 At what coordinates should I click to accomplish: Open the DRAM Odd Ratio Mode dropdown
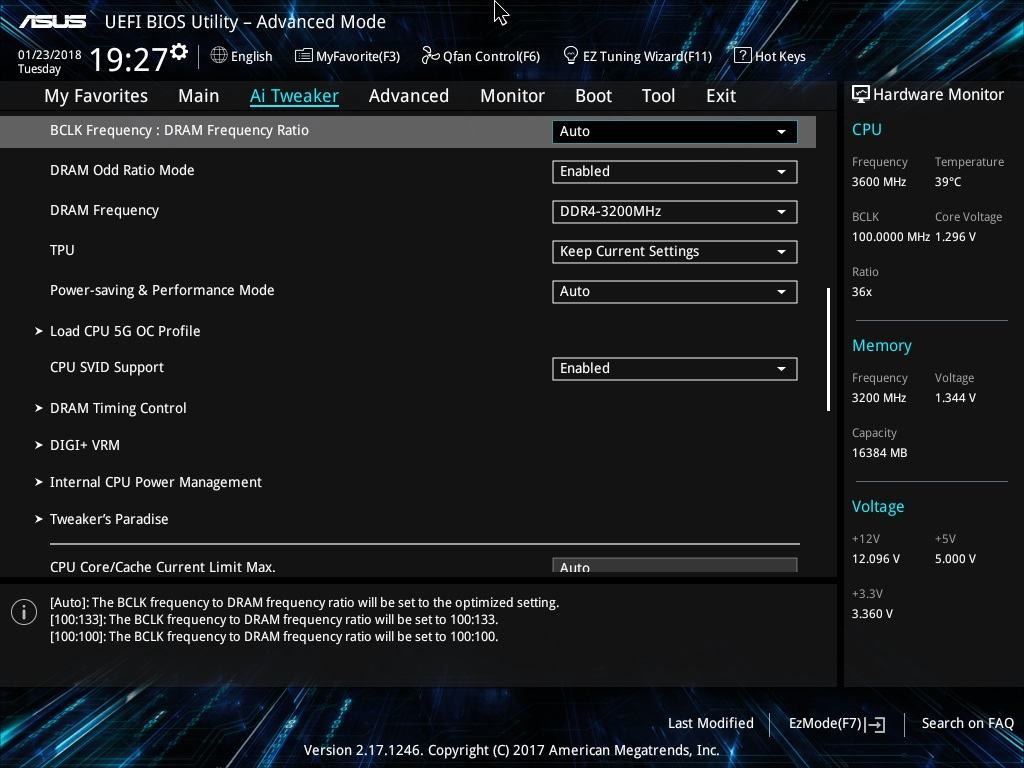tap(675, 172)
